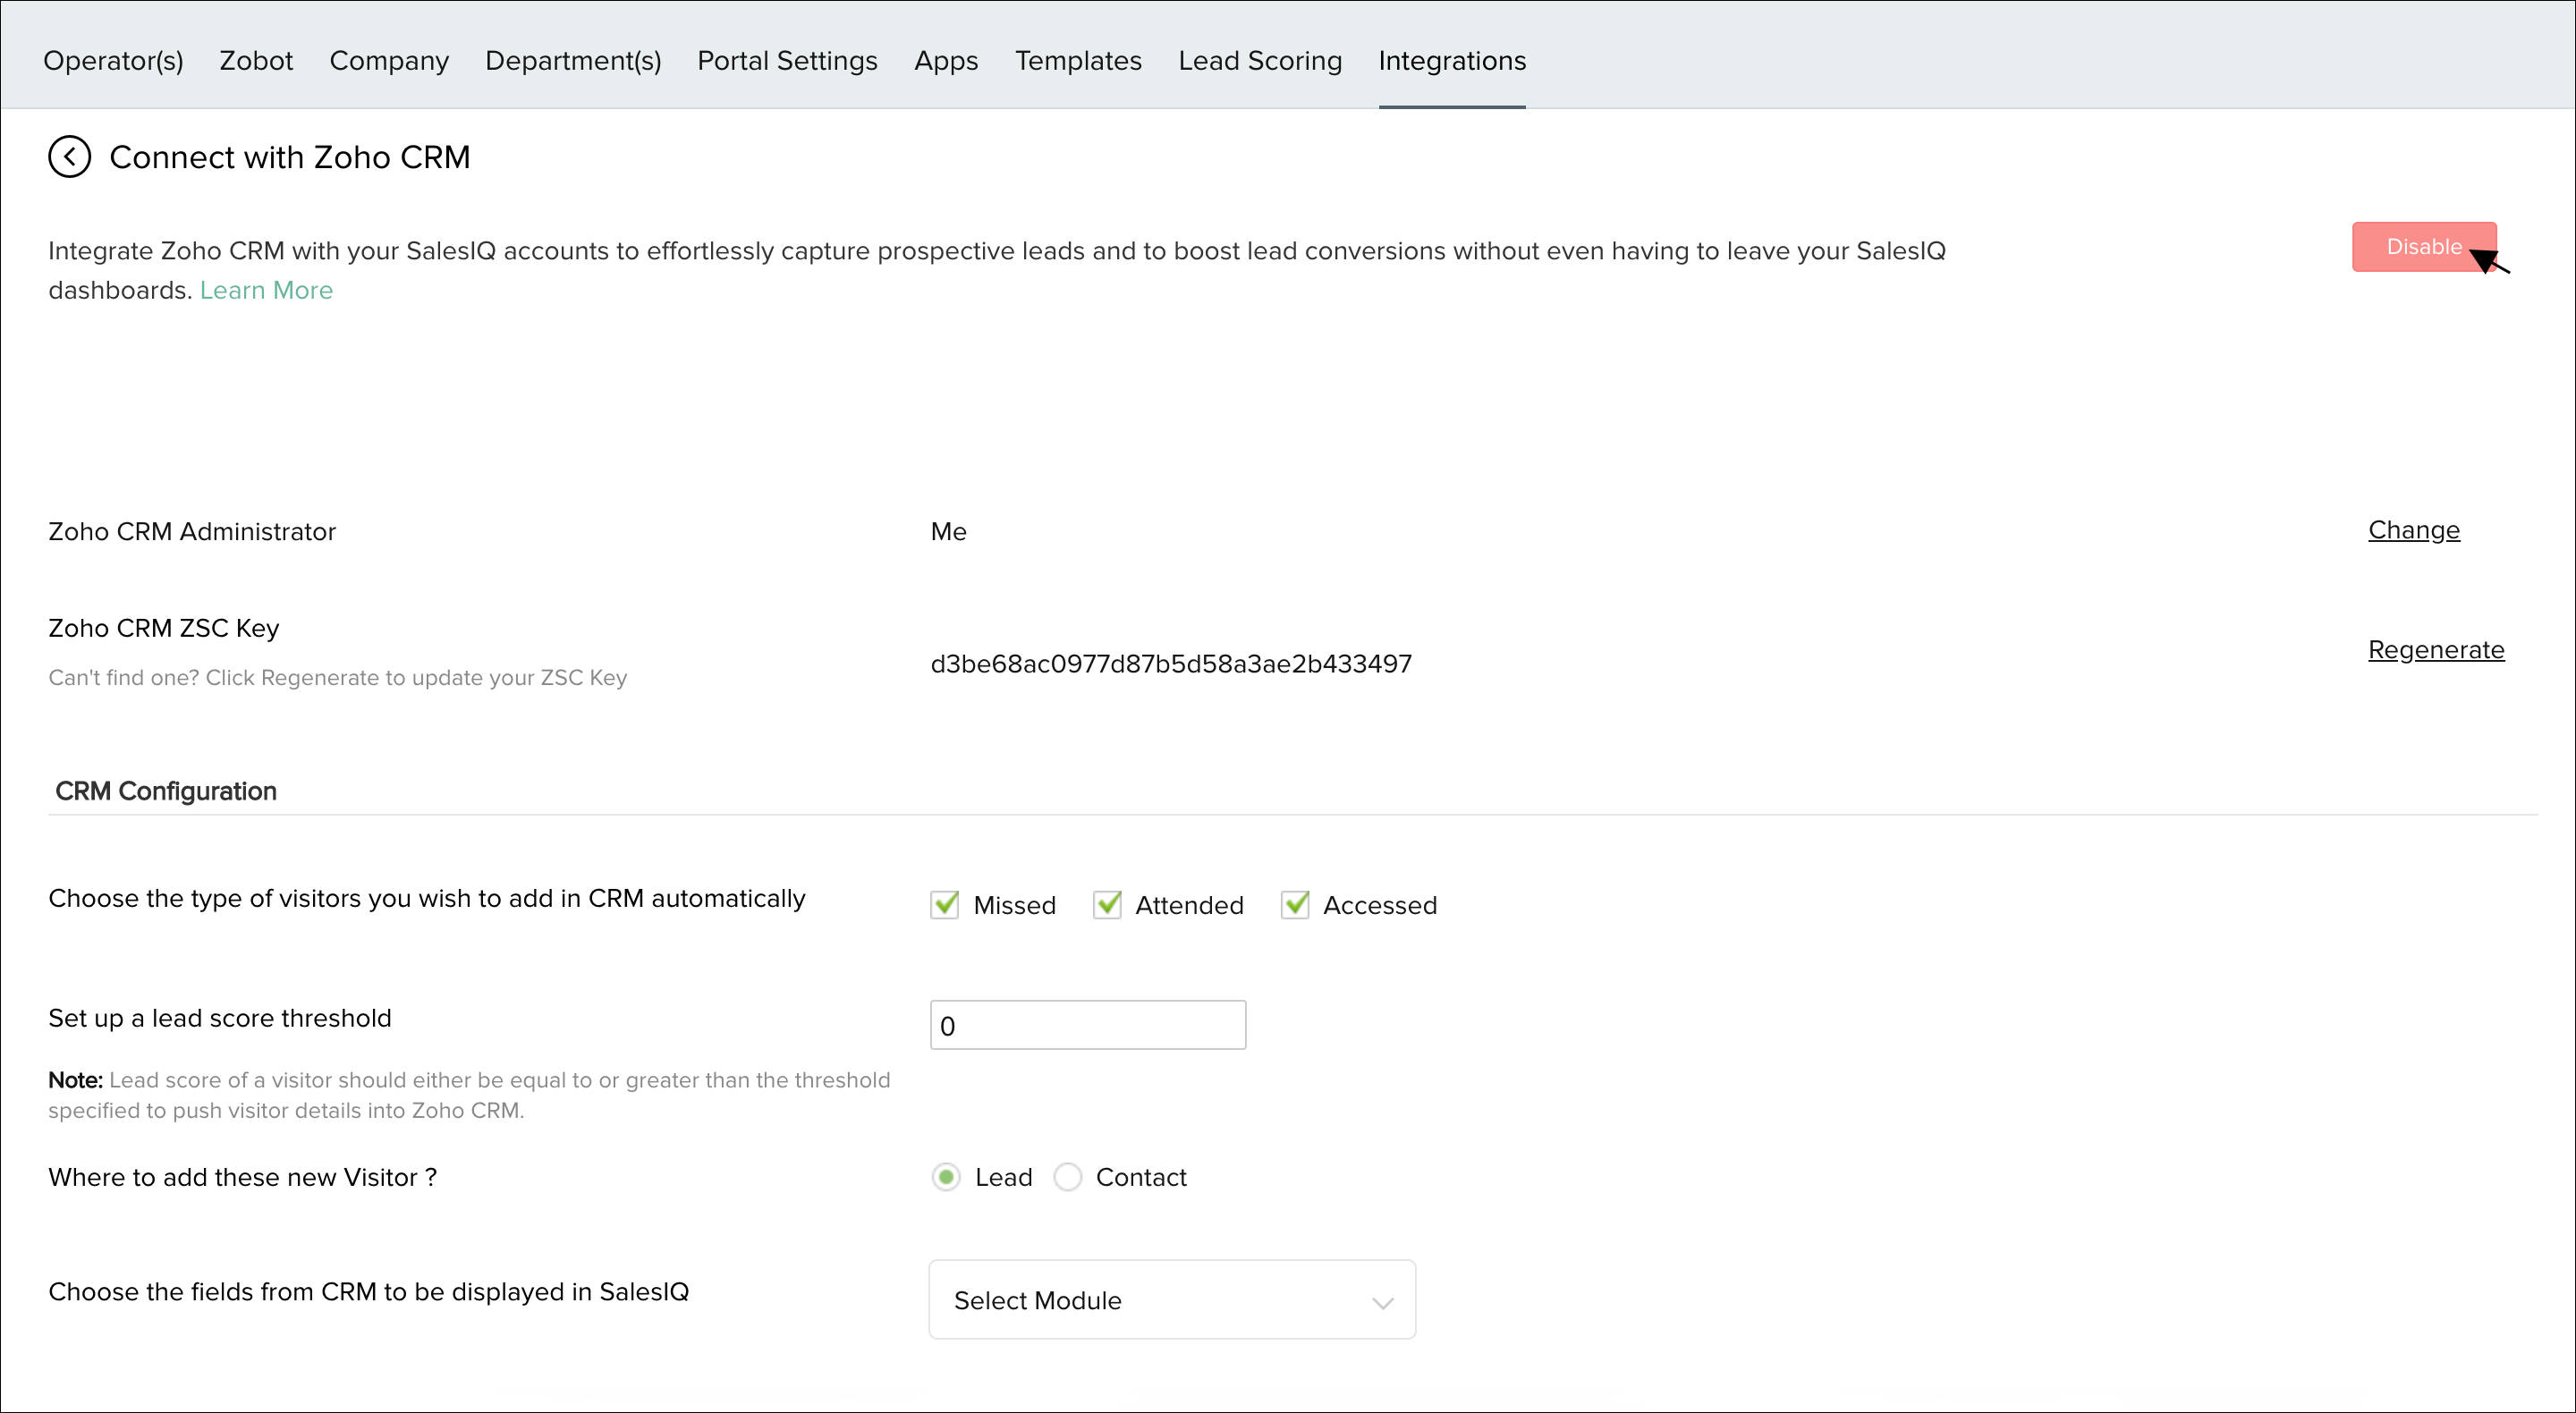Click Regenerate for the ZSC Key
2576x1413 pixels.
click(x=2436, y=650)
